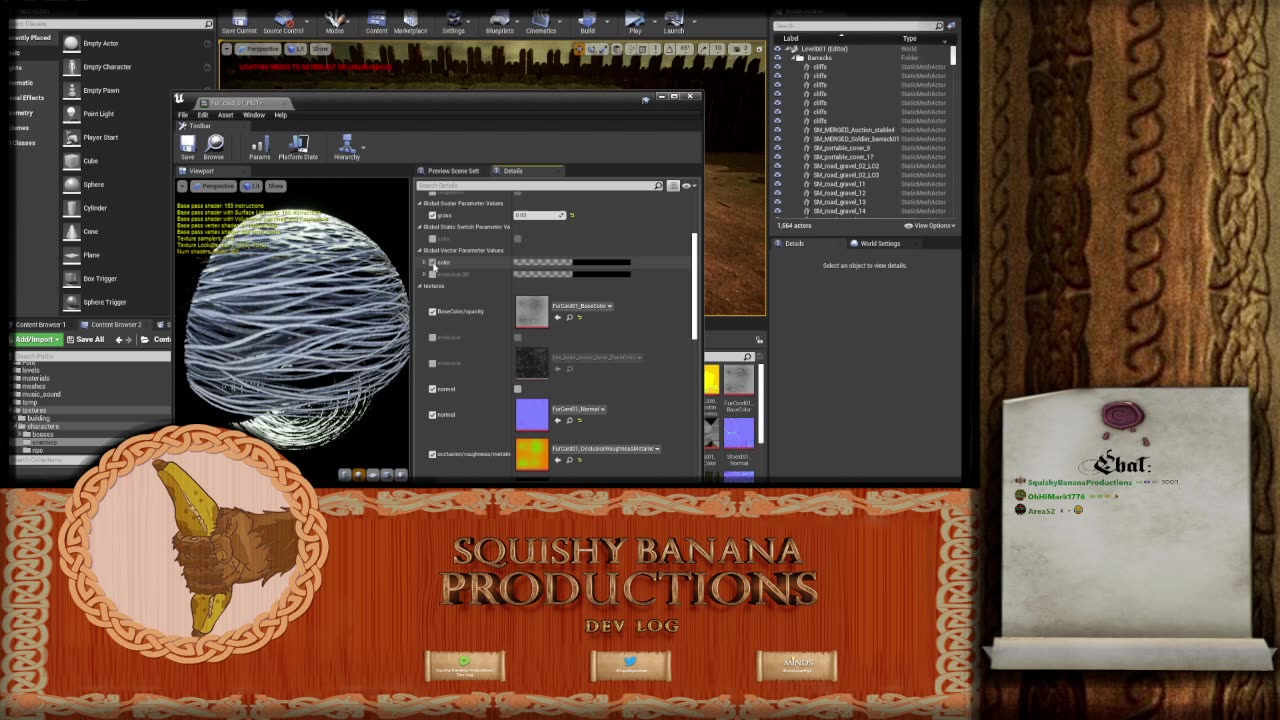
Task: Click search icon in Details search field
Action: [658, 186]
